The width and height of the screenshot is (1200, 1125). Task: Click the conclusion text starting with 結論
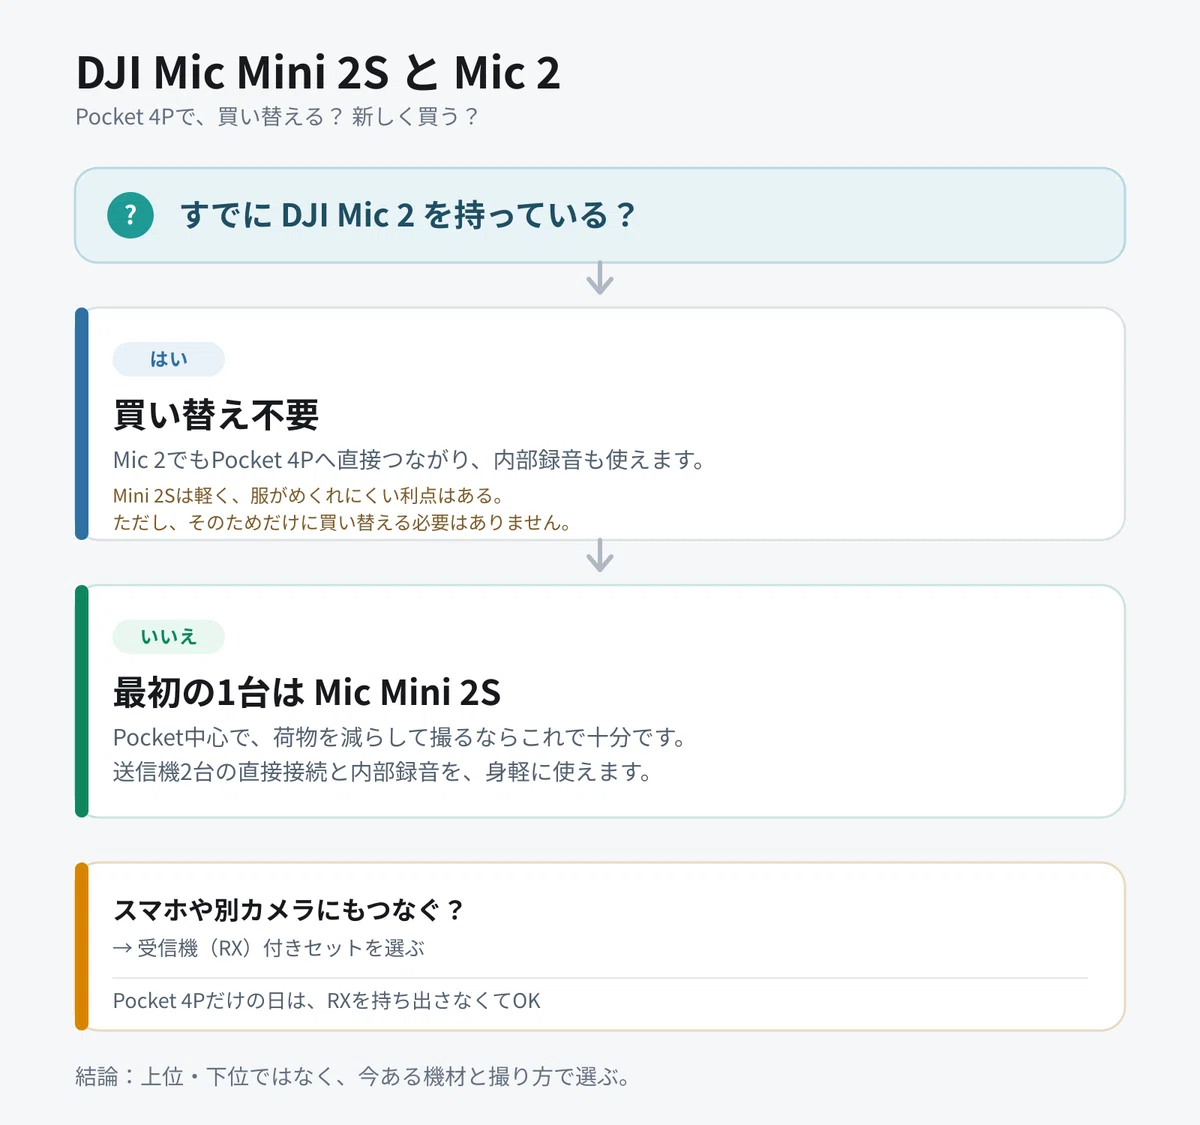353,1077
